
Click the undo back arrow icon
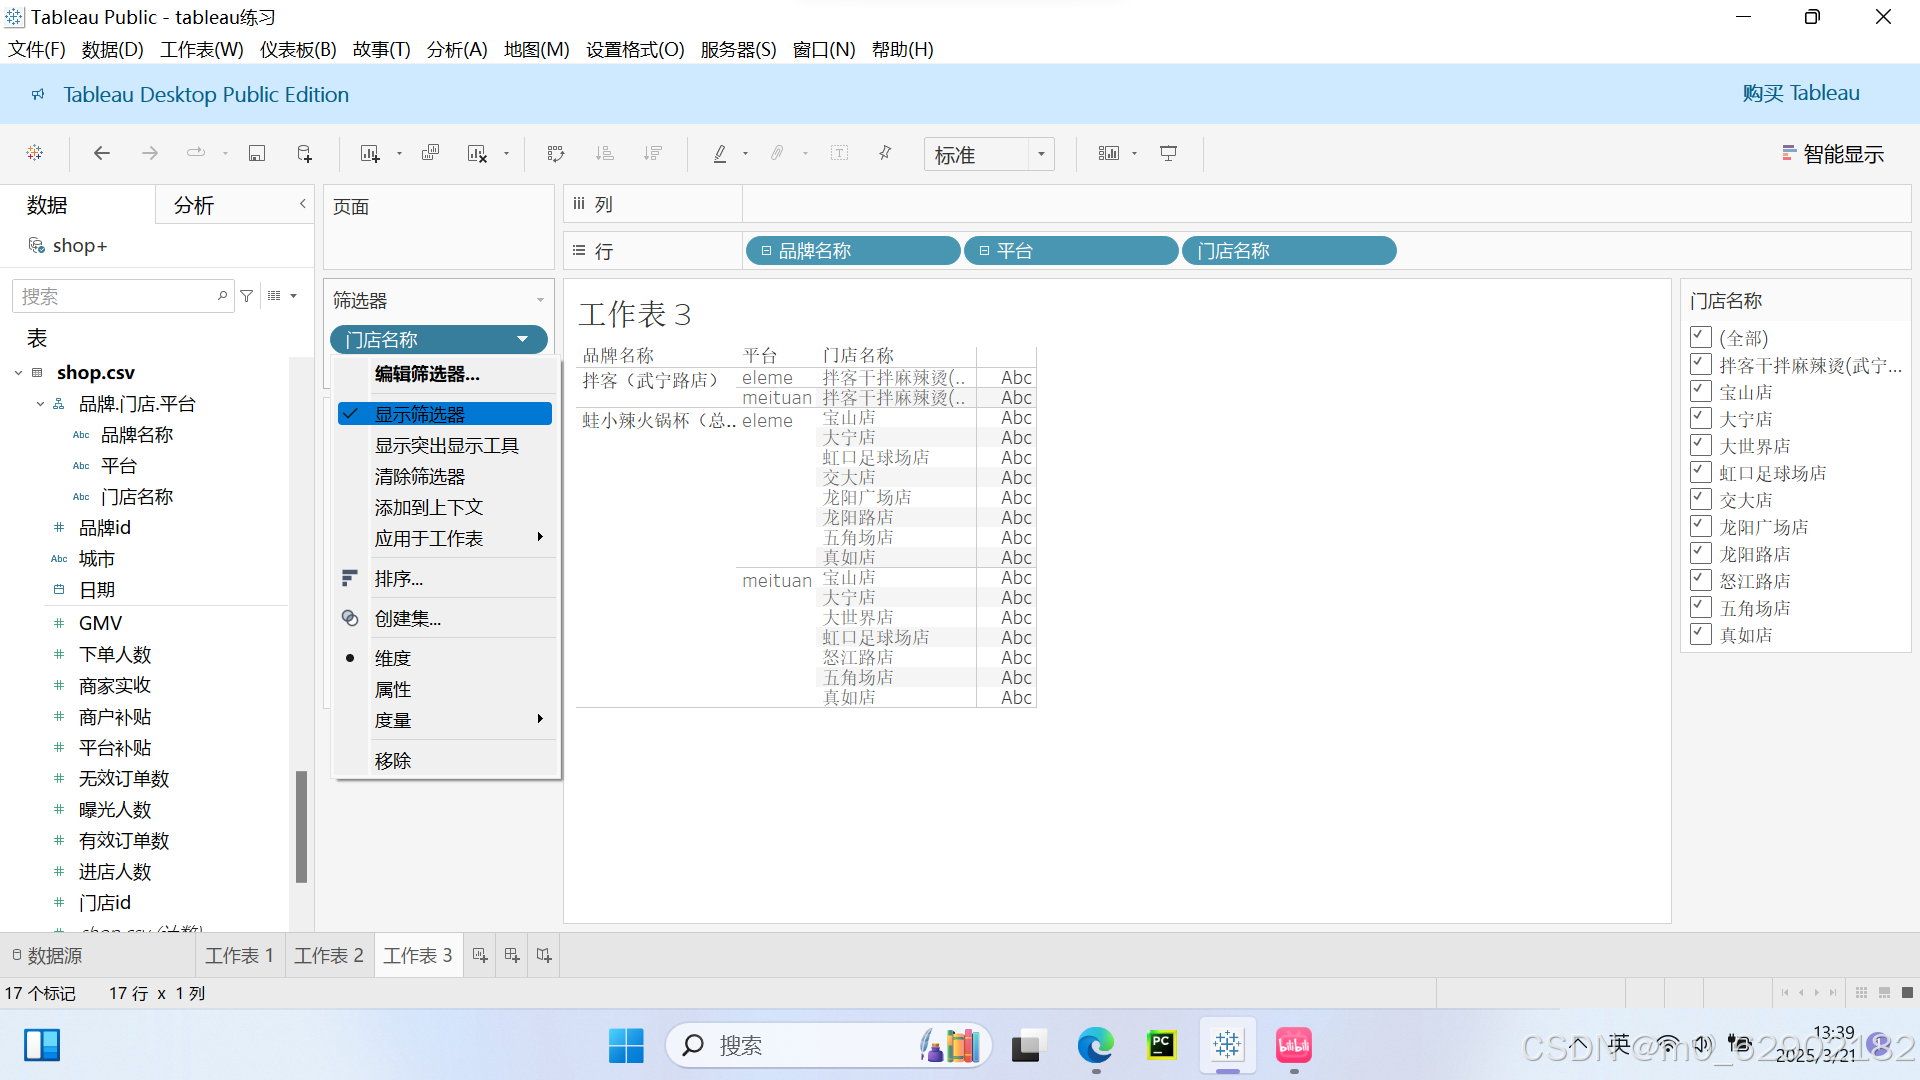pos(101,153)
